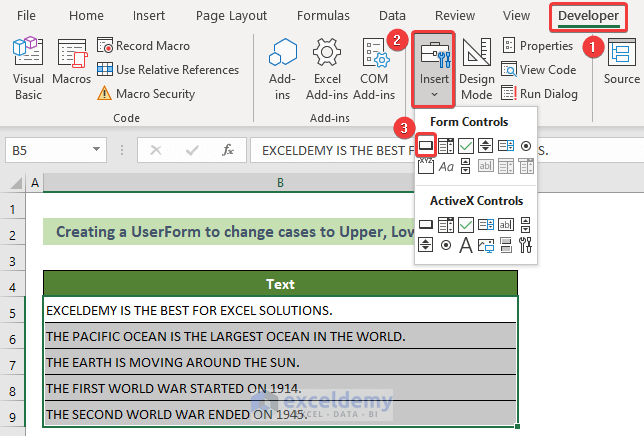Image resolution: width=644 pixels, height=436 pixels.
Task: Open control Properties
Action: pyautogui.click(x=538, y=46)
